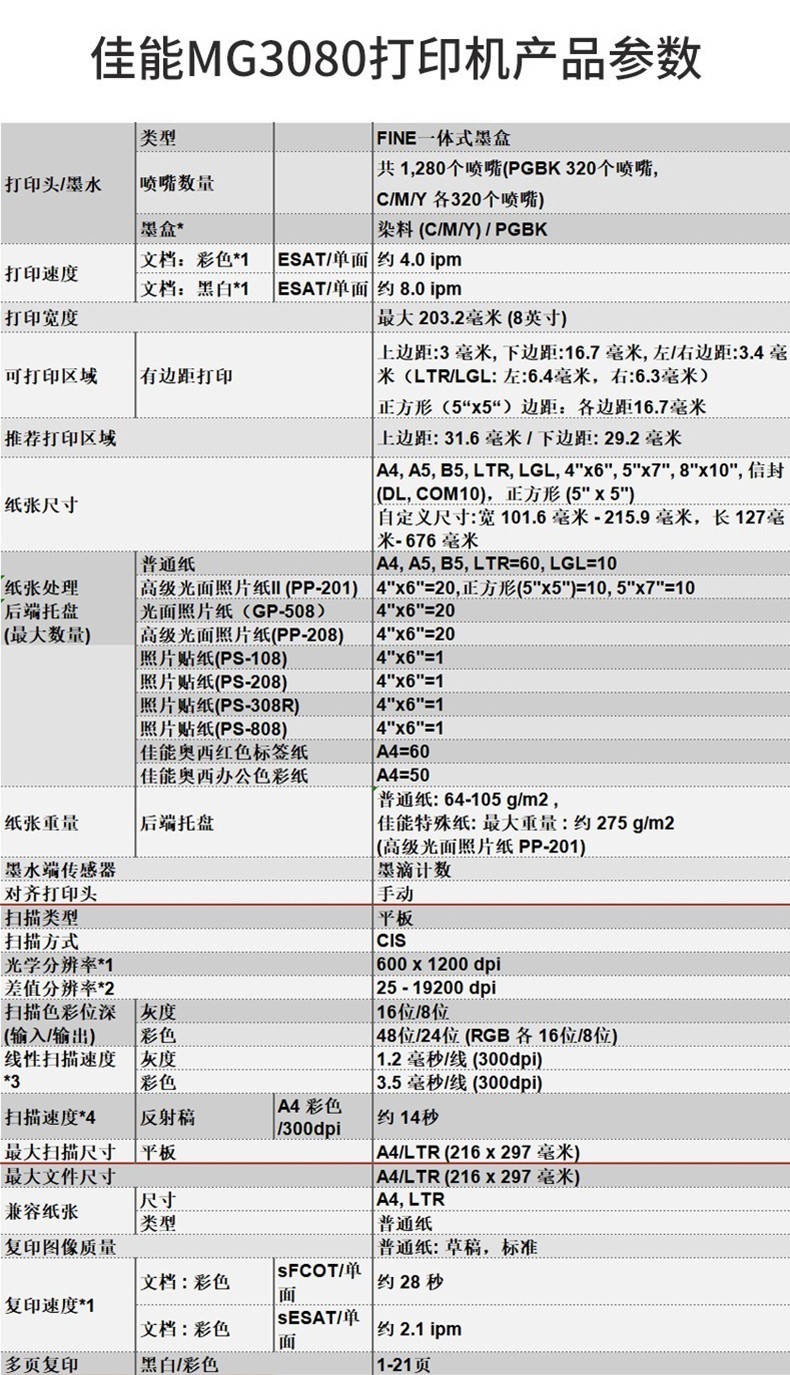Select the 扫描方式 CIS value
The width and height of the screenshot is (790, 1375).
[391, 941]
